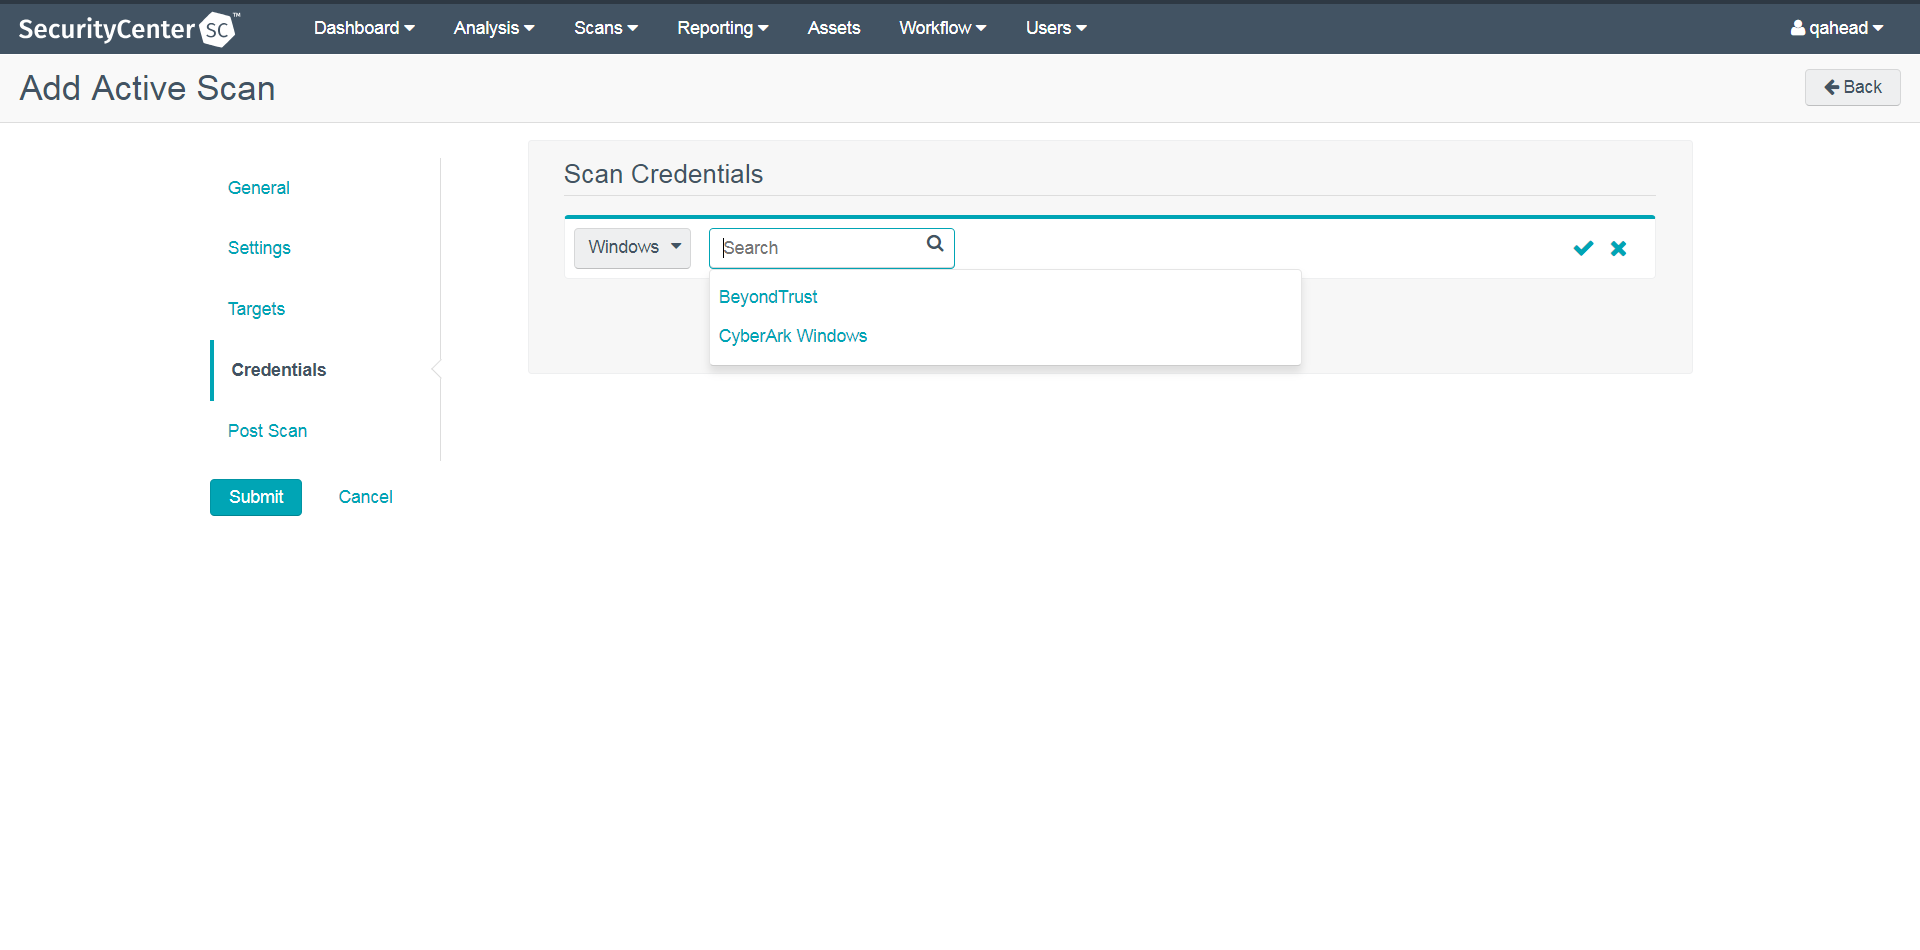The width and height of the screenshot is (1920, 950).
Task: Switch to the Targets section
Action: pos(256,309)
